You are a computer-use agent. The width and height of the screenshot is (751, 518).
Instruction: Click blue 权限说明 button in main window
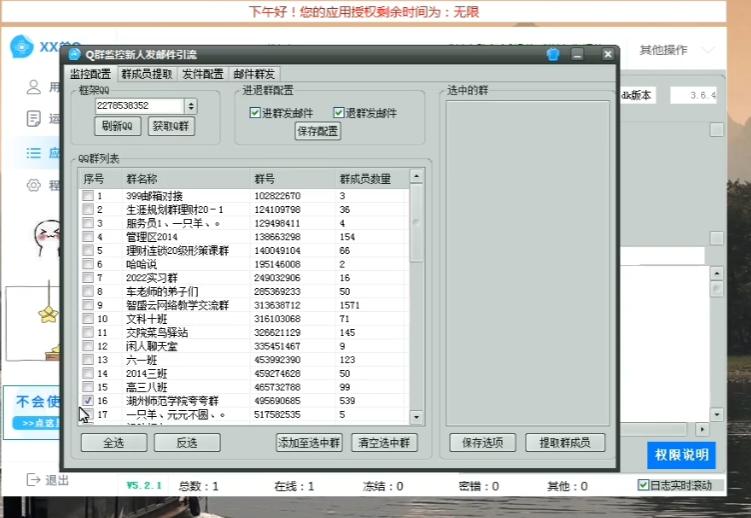tap(682, 455)
